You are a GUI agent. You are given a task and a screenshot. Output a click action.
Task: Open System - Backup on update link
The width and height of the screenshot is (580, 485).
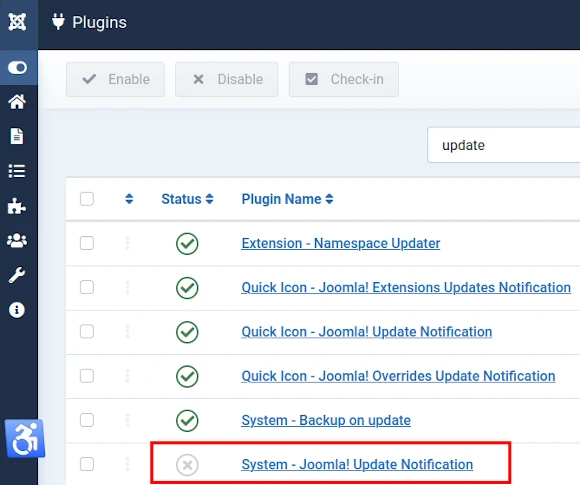(326, 420)
